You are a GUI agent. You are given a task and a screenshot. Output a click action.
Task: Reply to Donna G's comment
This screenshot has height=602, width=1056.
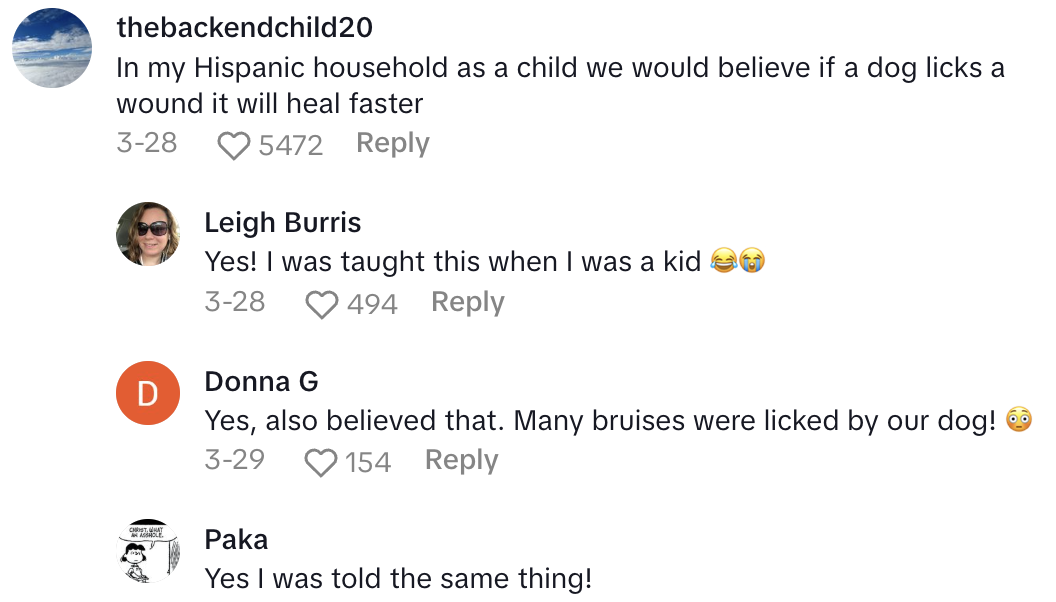(461, 460)
